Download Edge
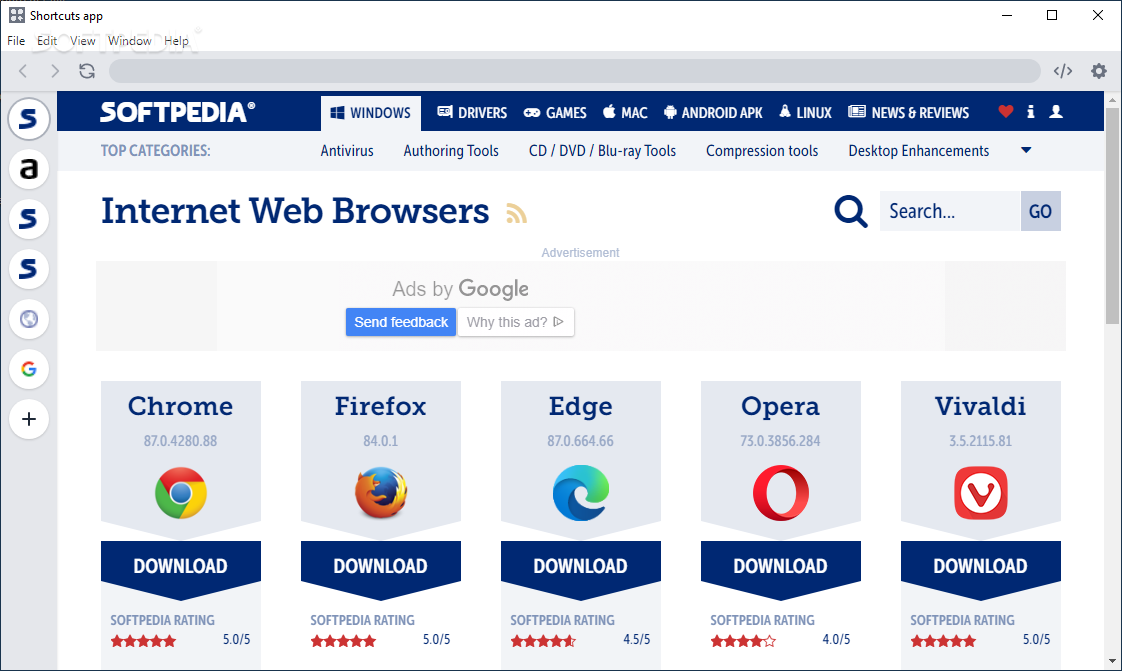Screen dimensions: 1122x671 click(x=580, y=566)
